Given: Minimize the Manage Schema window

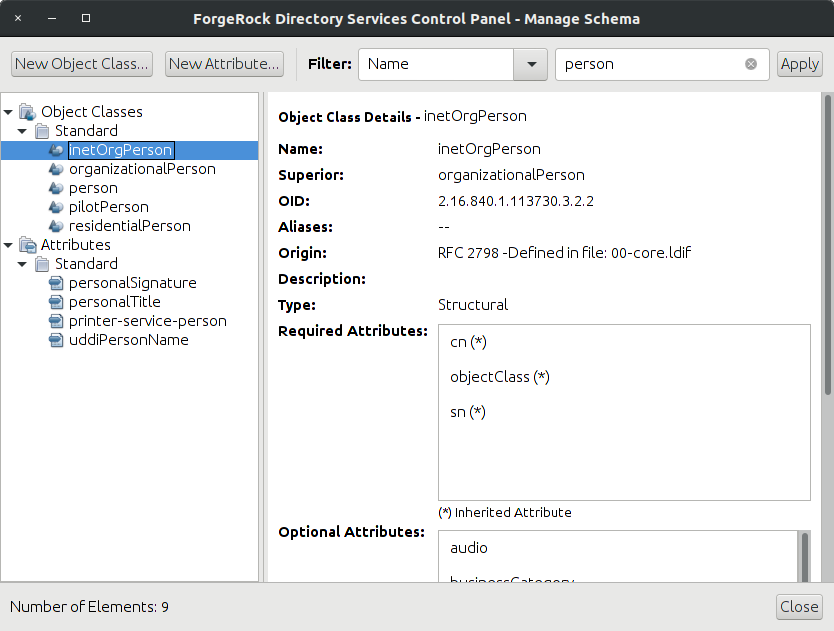Looking at the screenshot, I should coord(52,18).
